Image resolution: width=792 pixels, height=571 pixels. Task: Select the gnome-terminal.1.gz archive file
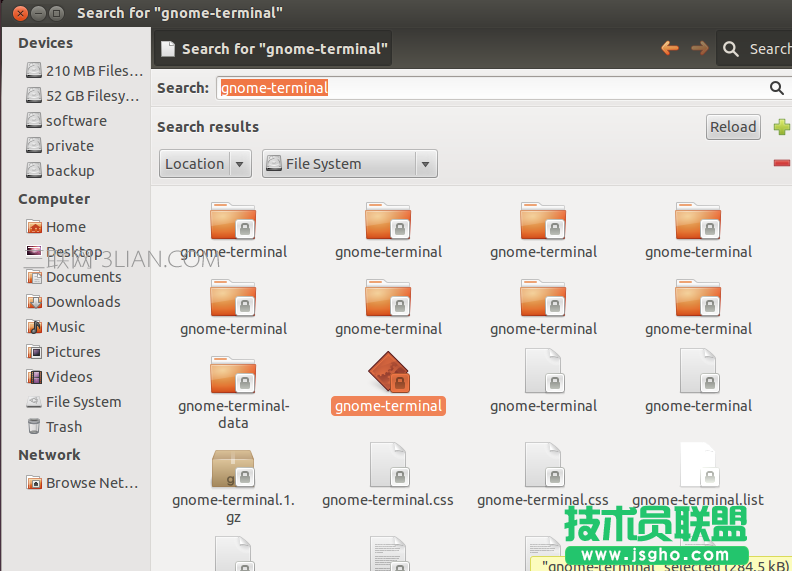click(x=233, y=468)
